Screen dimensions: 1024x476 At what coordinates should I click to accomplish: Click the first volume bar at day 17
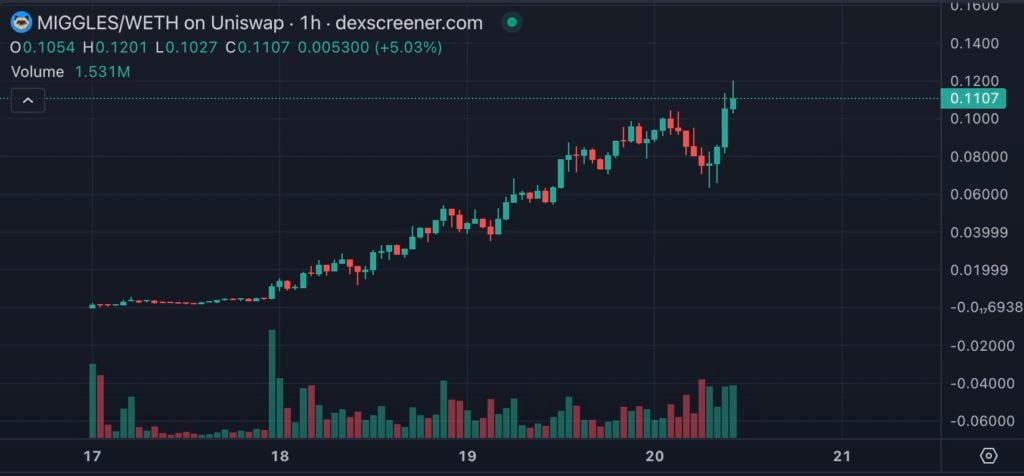[x=93, y=401]
